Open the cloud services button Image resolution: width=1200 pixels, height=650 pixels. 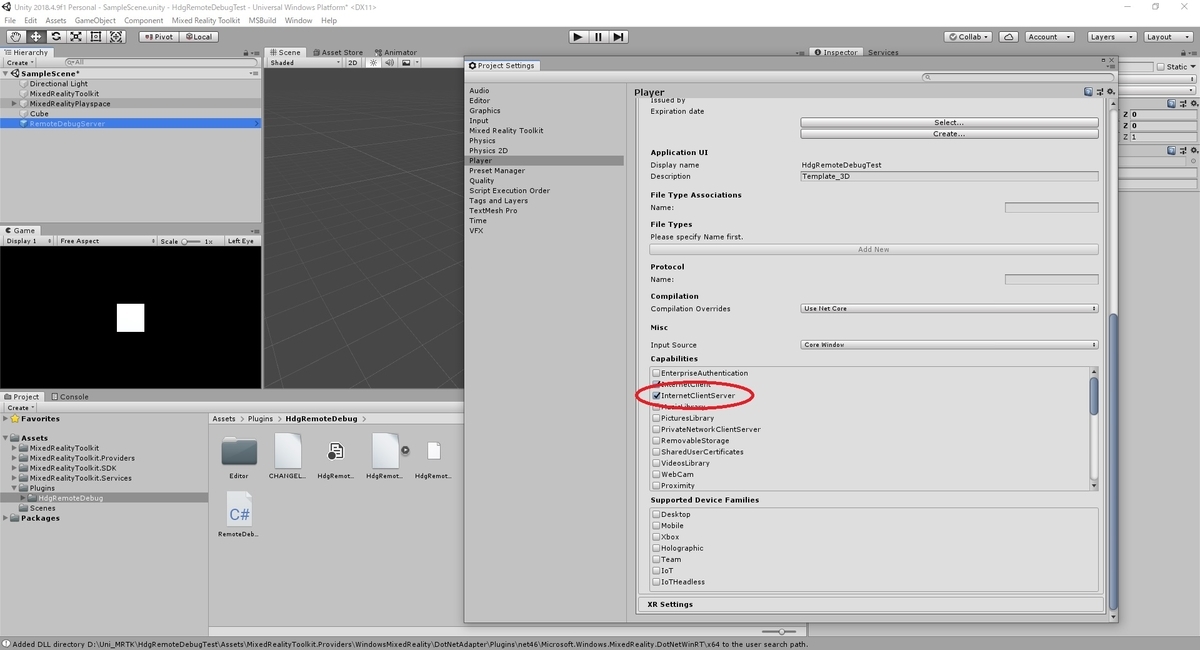1009,37
